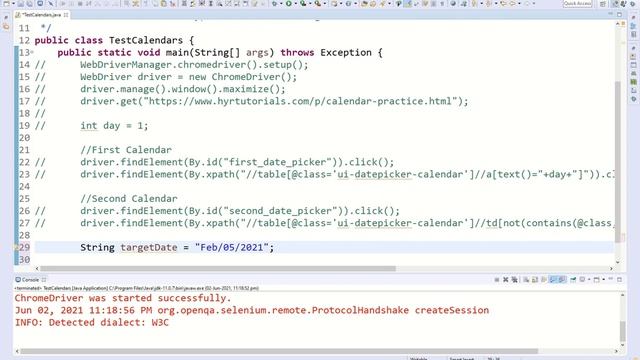Maximize the editor area

pyautogui.click(x=620, y=14)
